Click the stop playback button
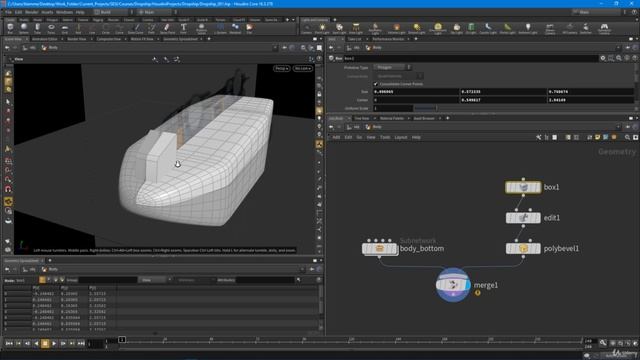 click(45, 344)
